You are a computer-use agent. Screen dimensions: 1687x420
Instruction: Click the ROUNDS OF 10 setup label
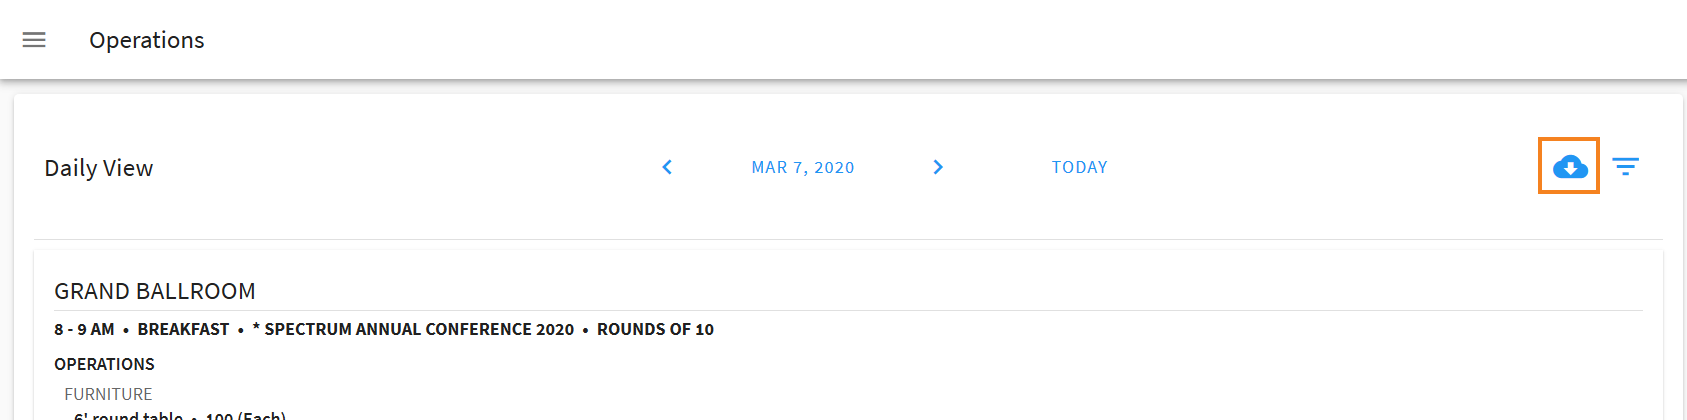pyautogui.click(x=655, y=330)
